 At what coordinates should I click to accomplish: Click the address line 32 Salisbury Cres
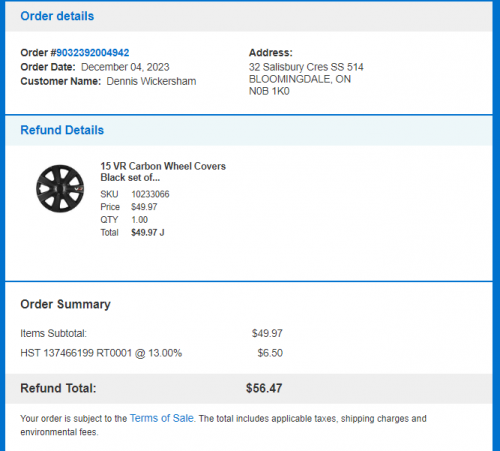click(306, 67)
